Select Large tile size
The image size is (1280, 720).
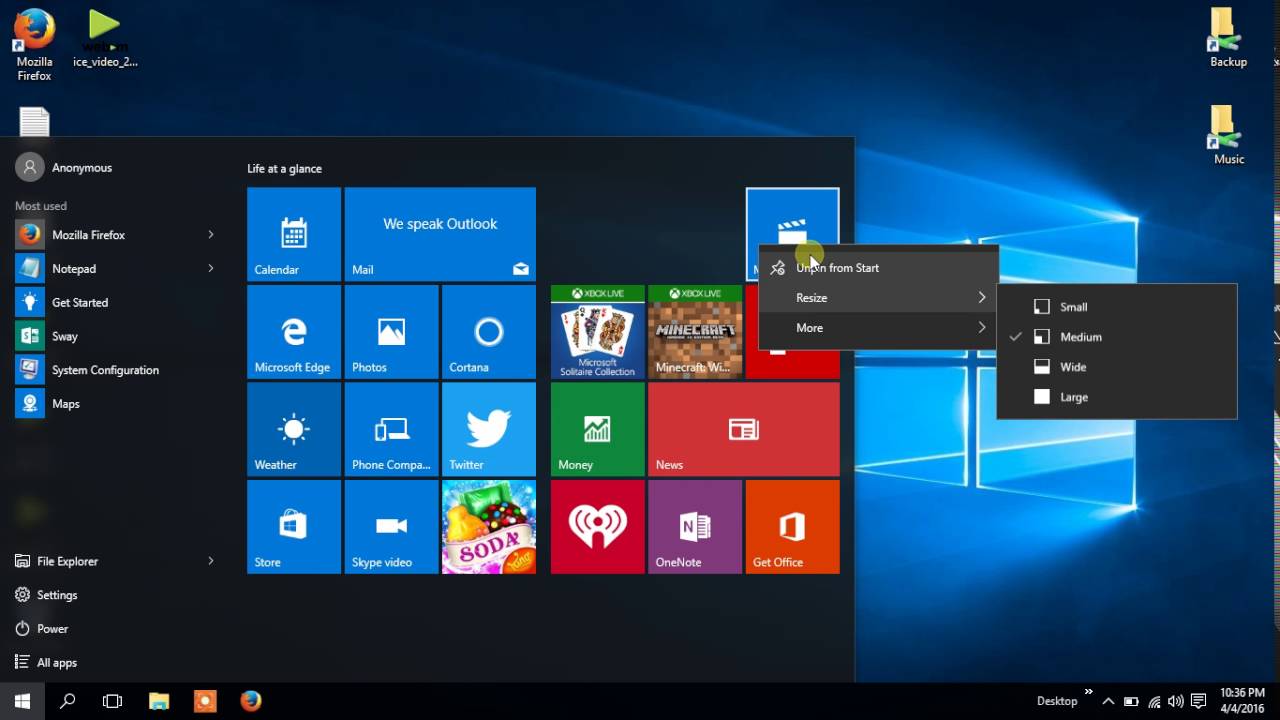[x=1117, y=397]
